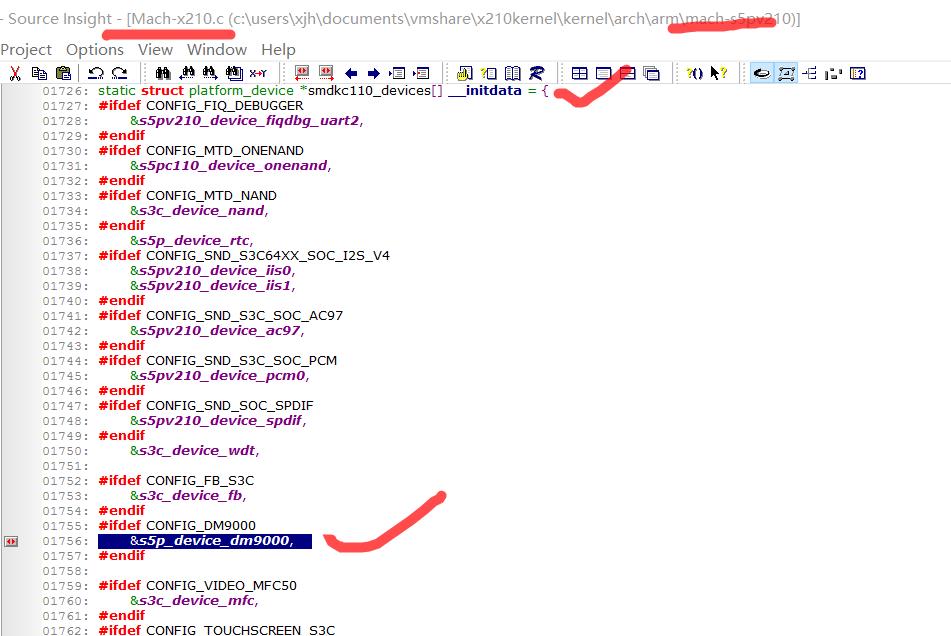Click CONFIG_SND_SOC_SPDIF macro text
Screen dimensions: 951x636
pos(229,406)
